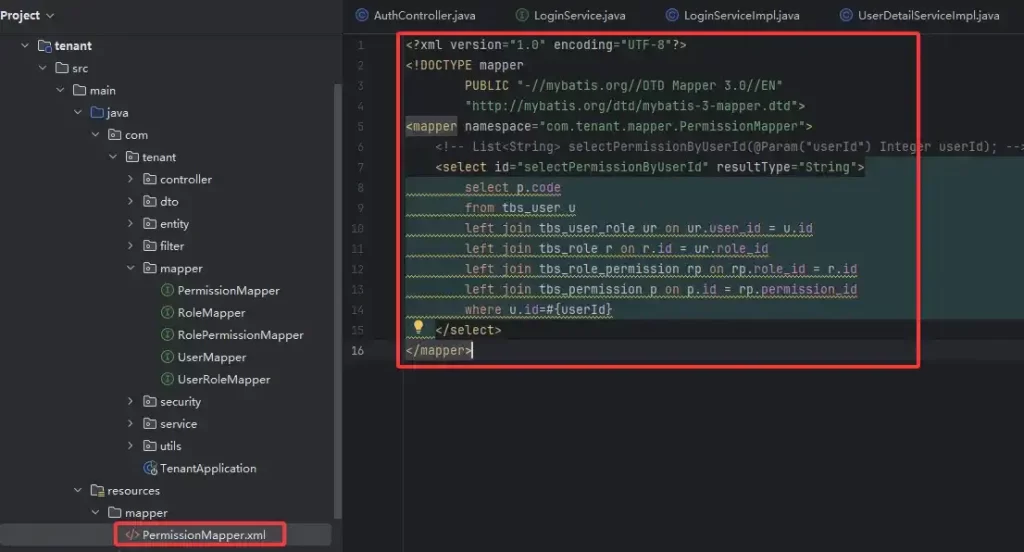Click the UserMapper interface icon
This screenshot has height=552, width=1024.
click(168, 357)
